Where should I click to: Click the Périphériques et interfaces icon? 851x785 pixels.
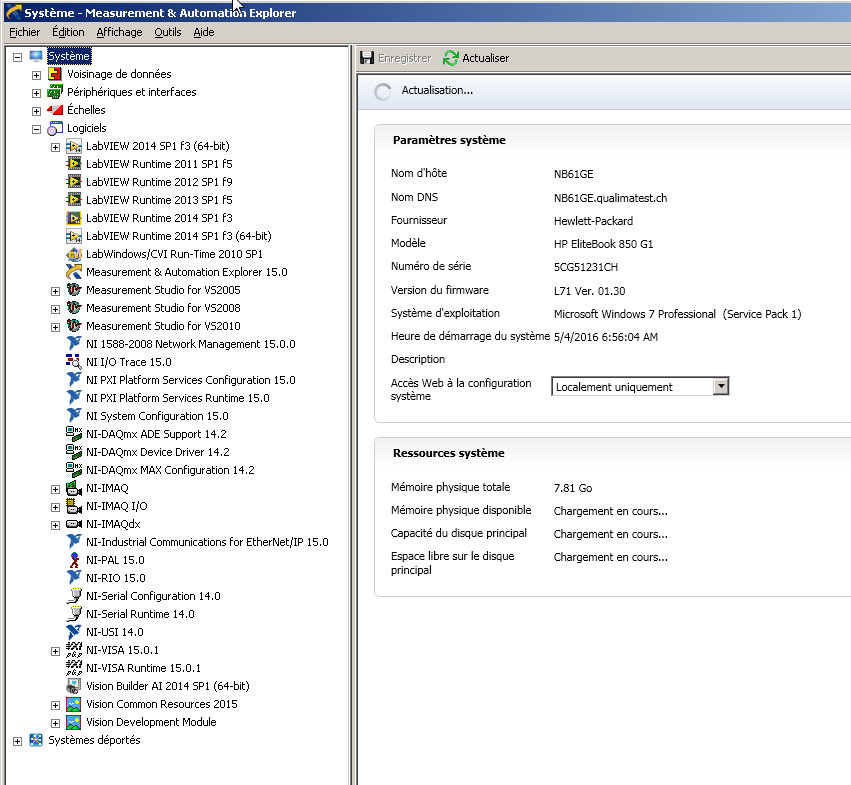[x=55, y=92]
